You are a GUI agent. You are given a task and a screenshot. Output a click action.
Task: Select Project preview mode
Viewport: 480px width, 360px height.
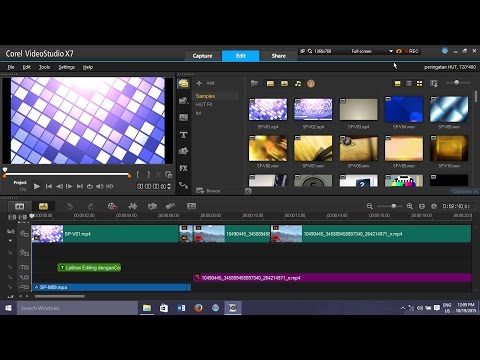point(20,183)
